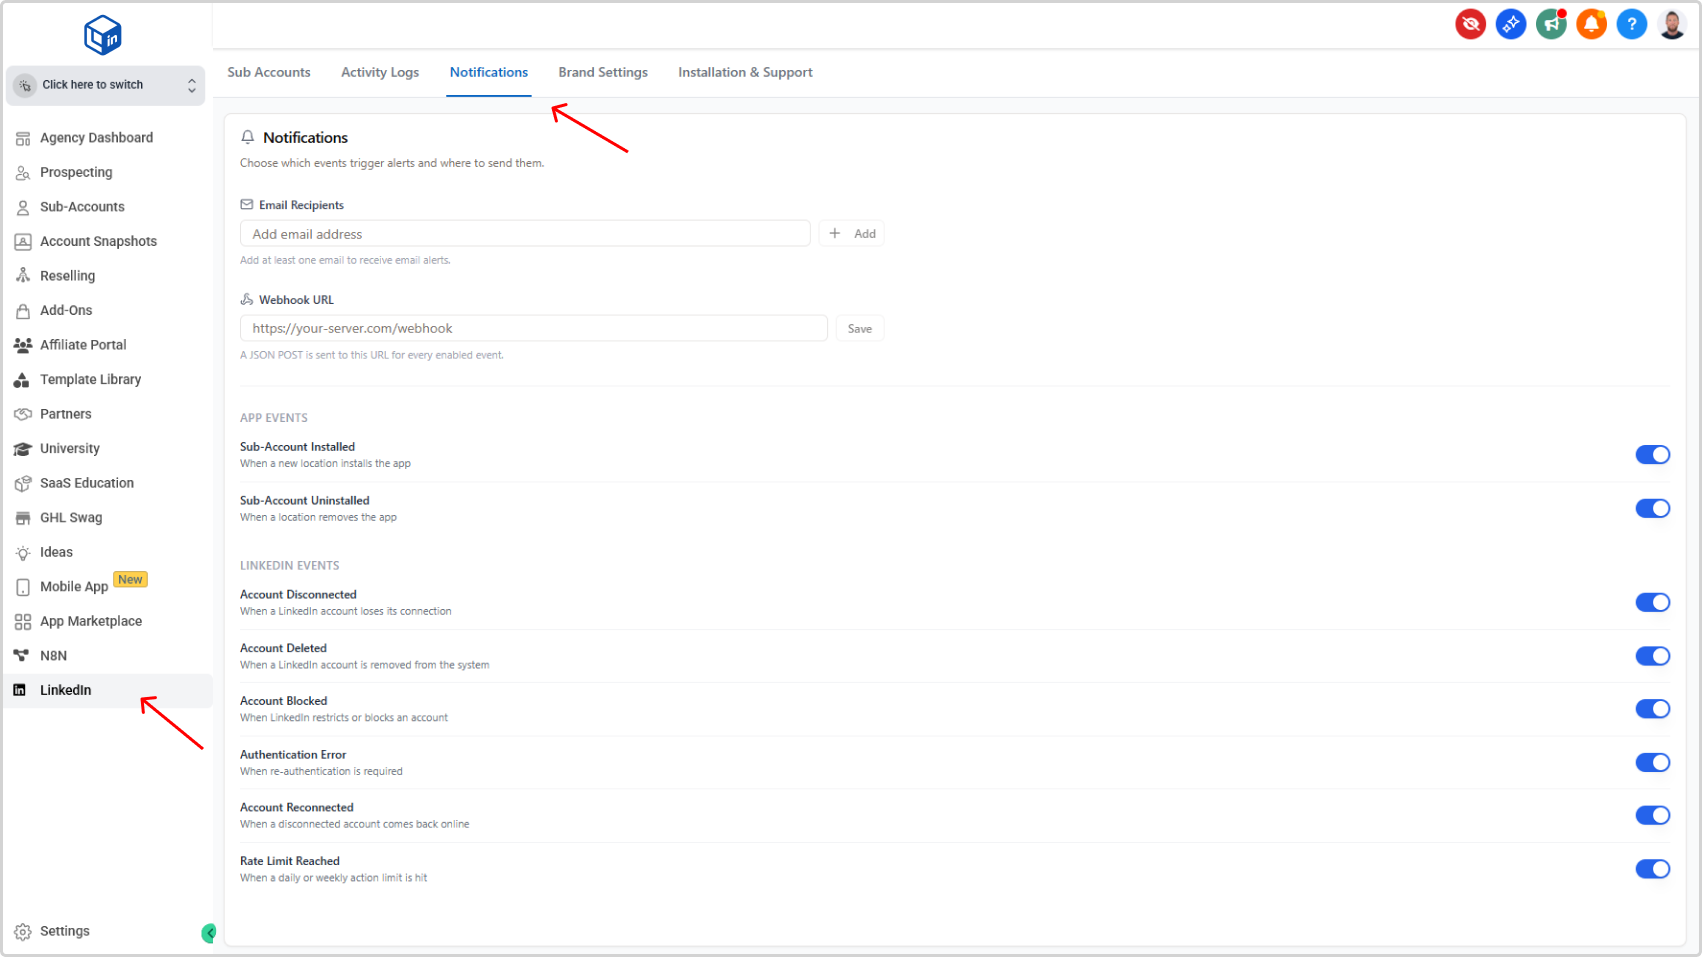Click the Add email address input field
This screenshot has height=957, width=1702.
coord(525,233)
